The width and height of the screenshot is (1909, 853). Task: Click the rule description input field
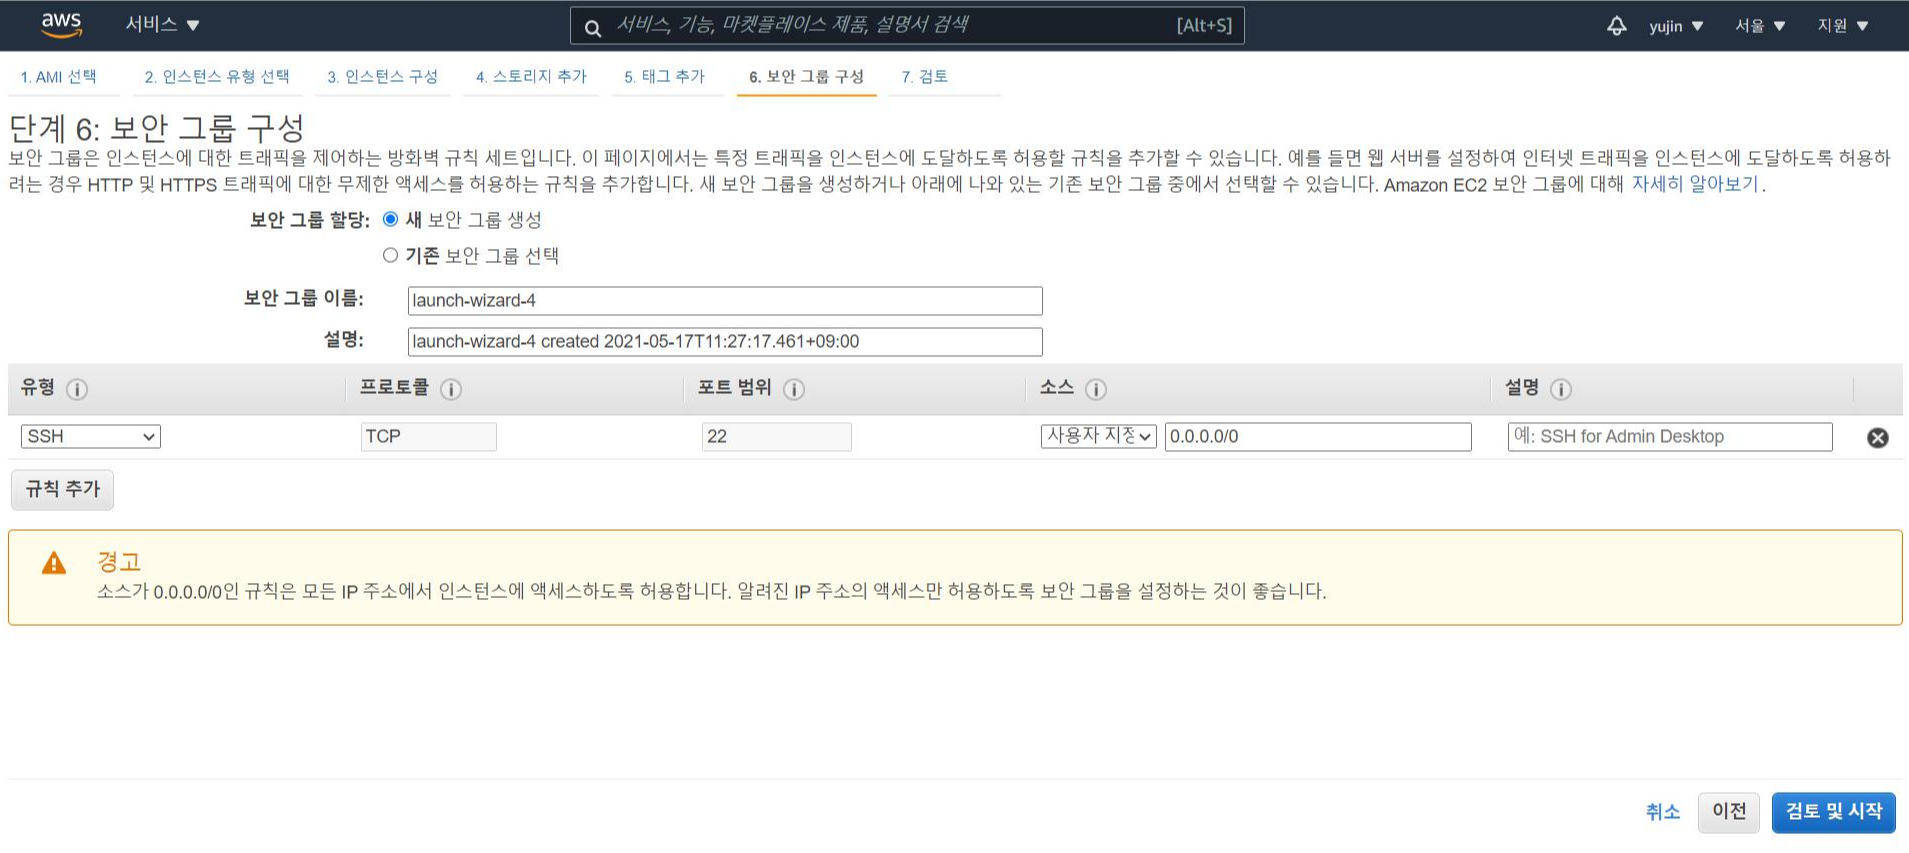pos(1670,436)
